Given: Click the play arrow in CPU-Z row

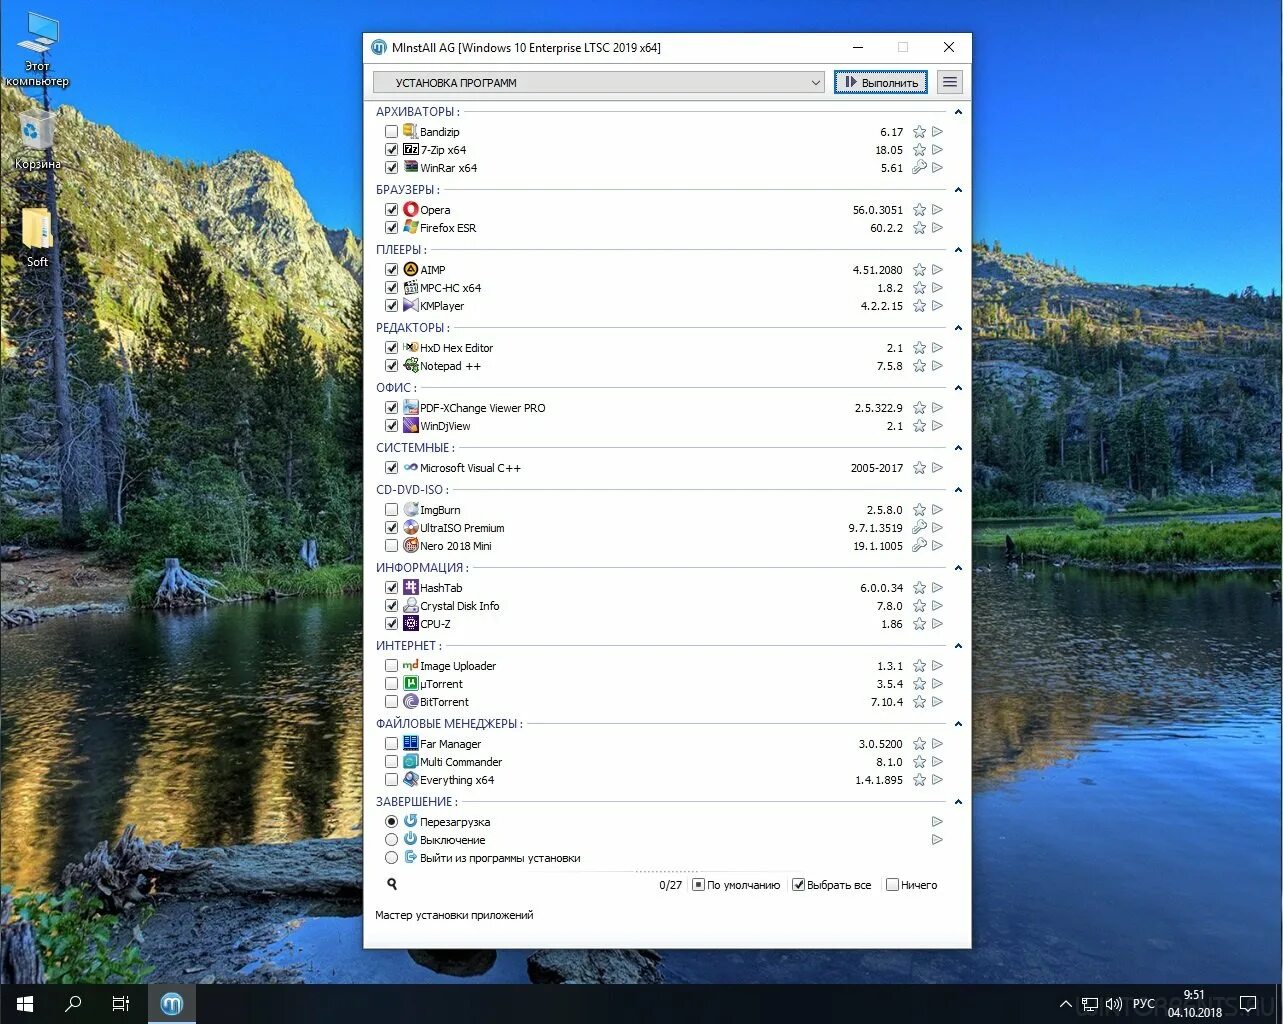Looking at the screenshot, I should coord(937,624).
